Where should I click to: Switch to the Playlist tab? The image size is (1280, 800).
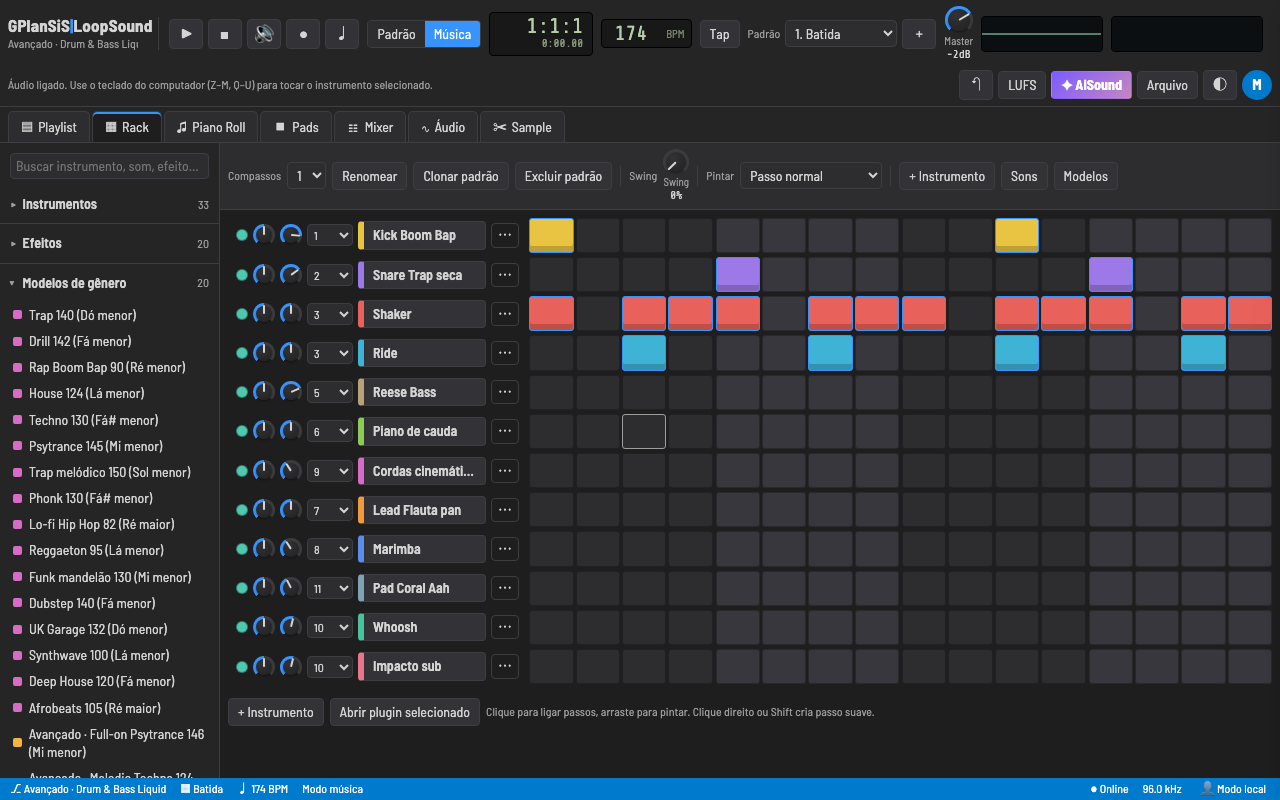coord(49,127)
